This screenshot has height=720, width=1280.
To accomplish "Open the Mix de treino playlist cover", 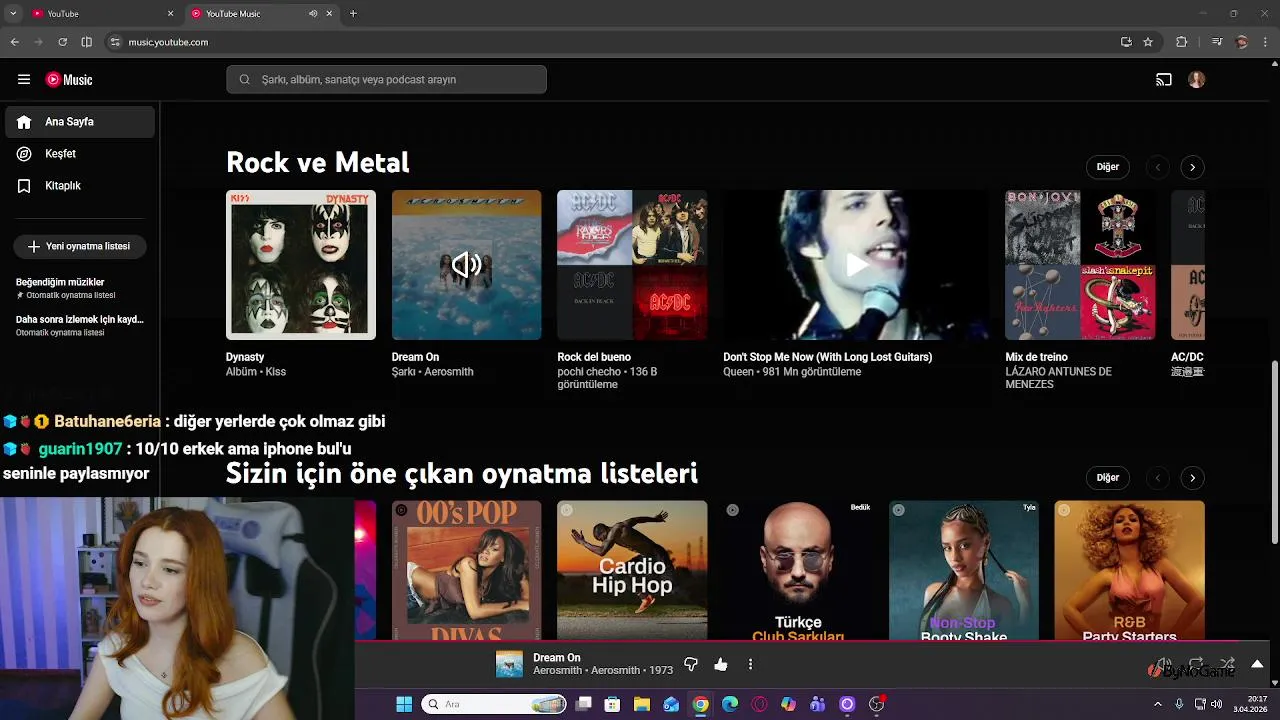I will coord(1080,265).
